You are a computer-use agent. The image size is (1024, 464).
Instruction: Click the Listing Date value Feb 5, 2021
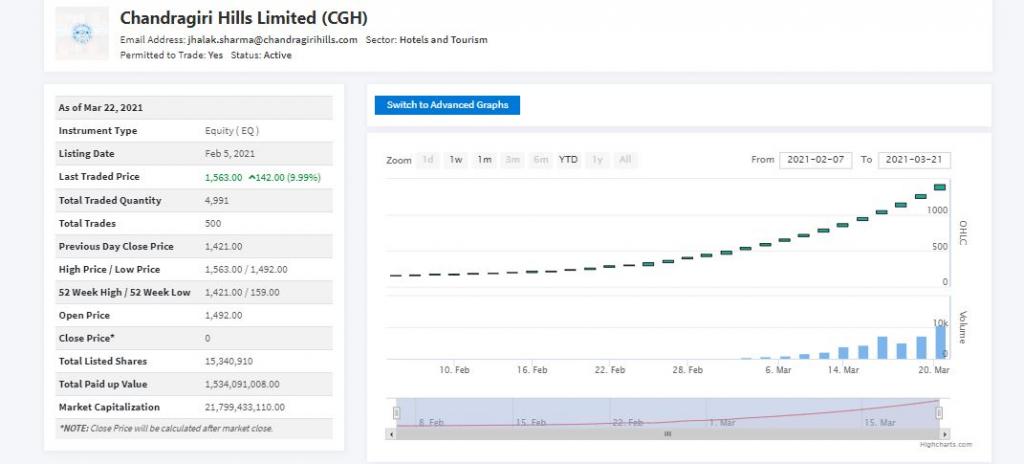pyautogui.click(x=230, y=154)
